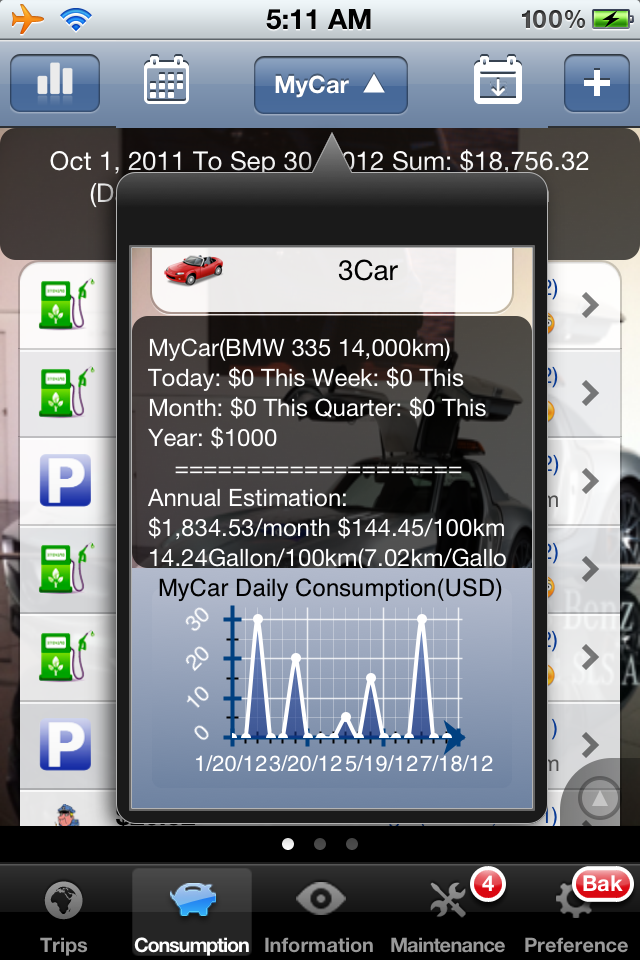Add a new consumption record

click(596, 83)
